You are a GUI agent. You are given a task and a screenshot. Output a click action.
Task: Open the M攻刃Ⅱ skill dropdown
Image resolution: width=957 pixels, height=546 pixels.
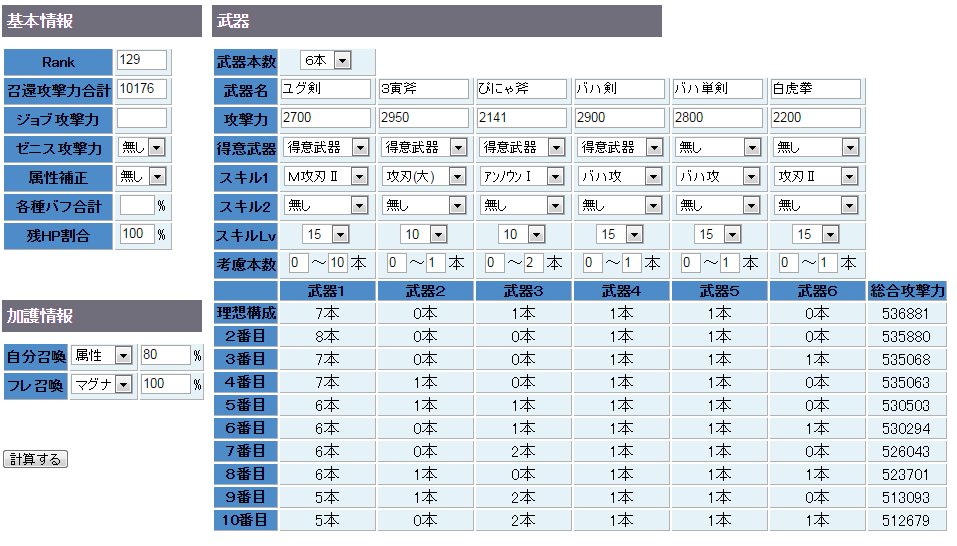click(325, 177)
